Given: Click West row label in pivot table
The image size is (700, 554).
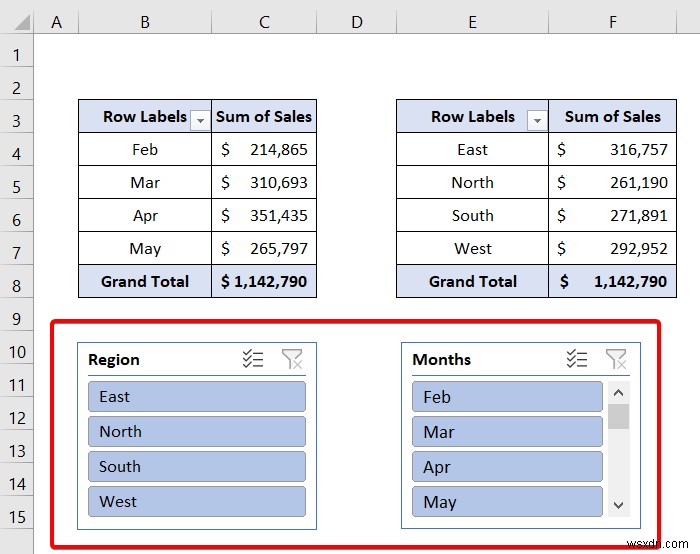Looking at the screenshot, I should 472,248.
